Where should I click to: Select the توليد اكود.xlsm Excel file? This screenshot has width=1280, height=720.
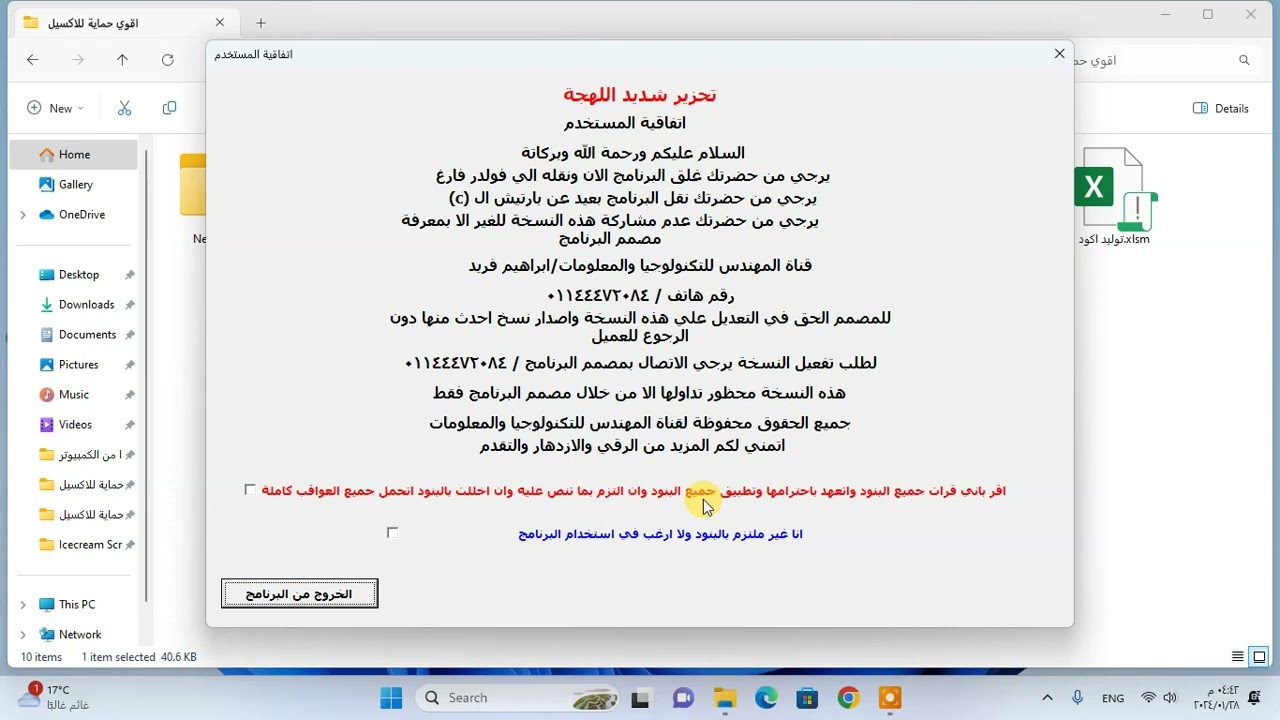coord(1114,198)
